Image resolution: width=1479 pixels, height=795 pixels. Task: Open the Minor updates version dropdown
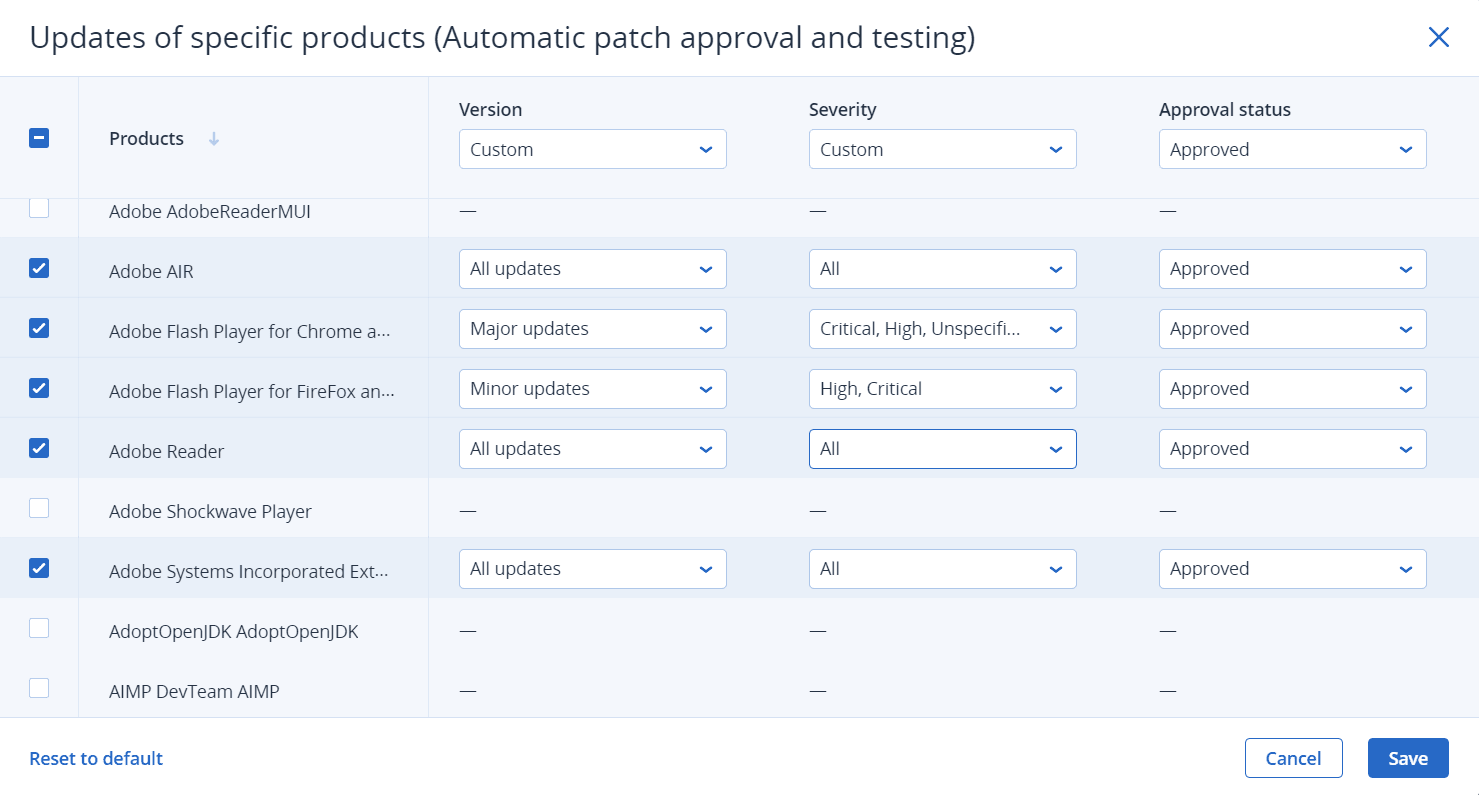pyautogui.click(x=592, y=389)
